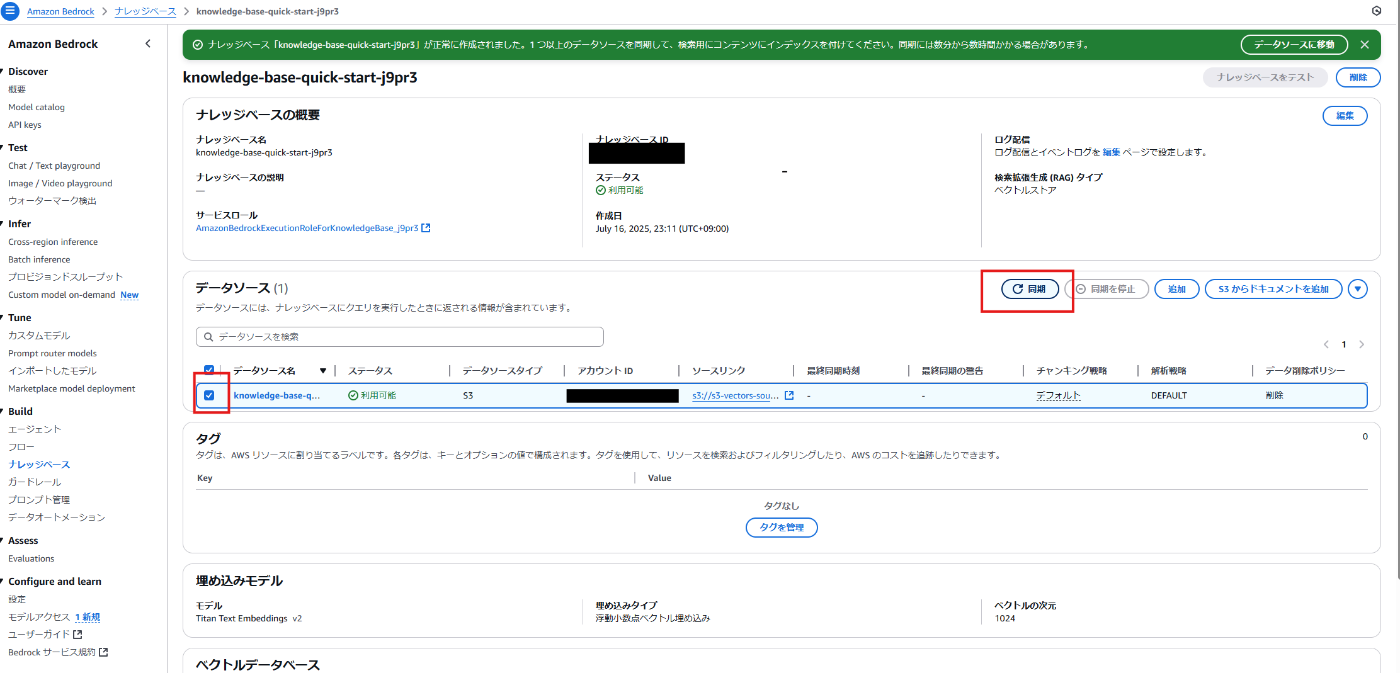Open knowledge-base-q... data source name link

tap(277, 396)
